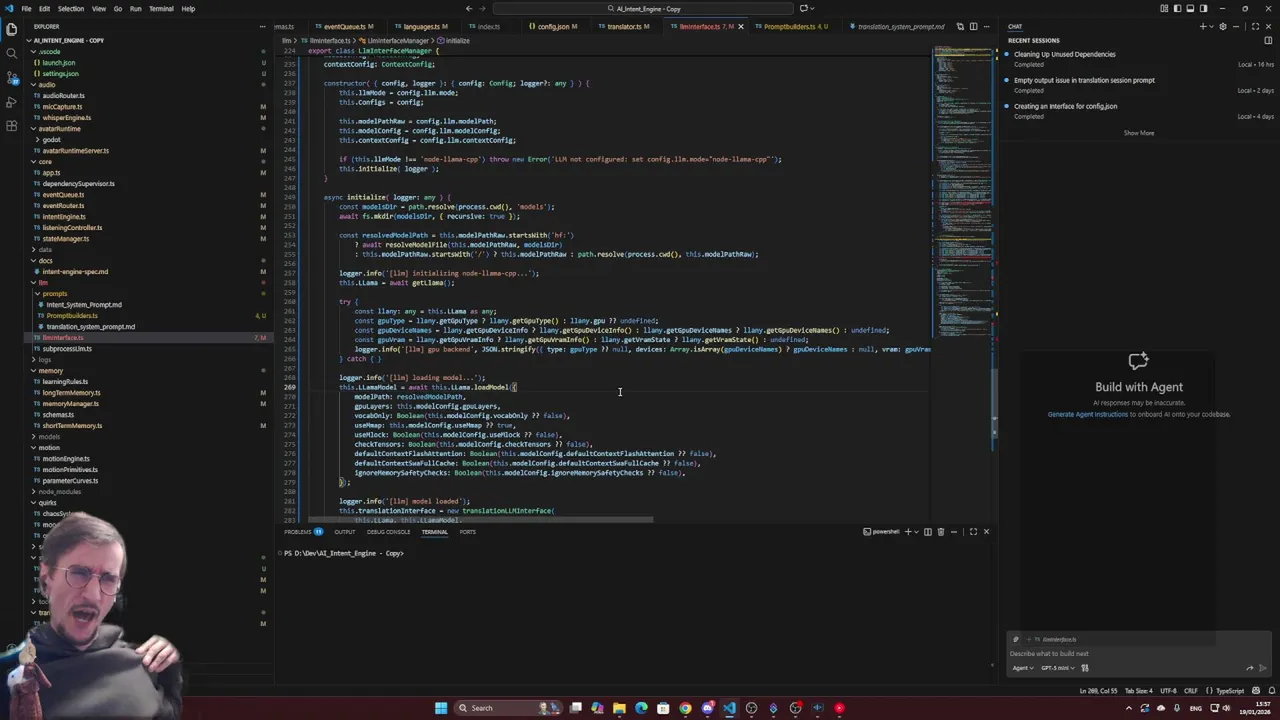Expand the models folder

[x=48, y=437]
